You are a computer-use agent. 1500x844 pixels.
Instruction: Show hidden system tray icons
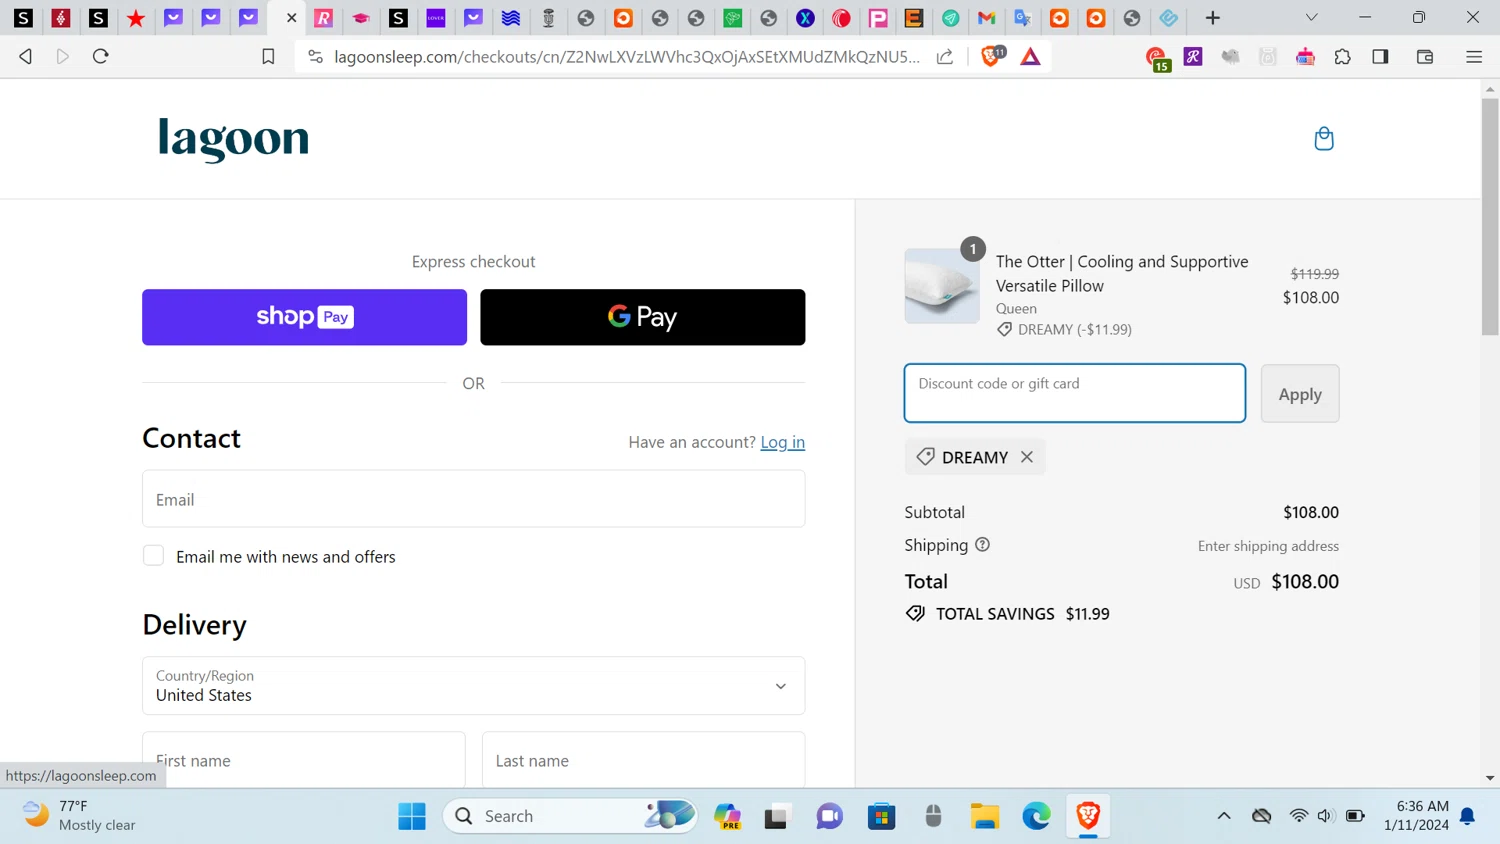pos(1224,816)
